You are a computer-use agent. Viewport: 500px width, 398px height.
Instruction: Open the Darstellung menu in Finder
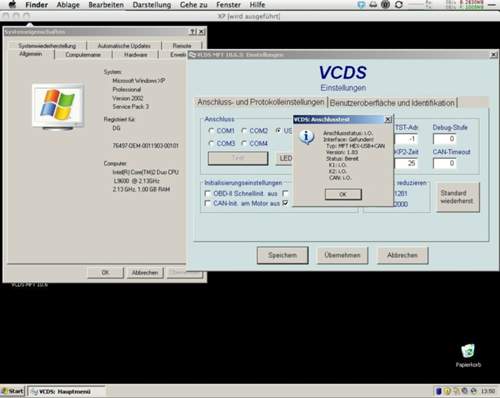point(152,5)
